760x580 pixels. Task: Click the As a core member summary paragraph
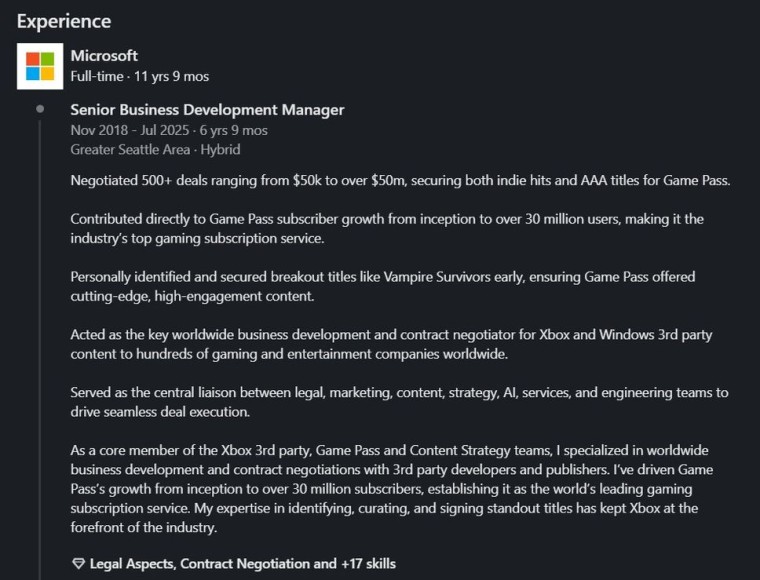click(392, 489)
